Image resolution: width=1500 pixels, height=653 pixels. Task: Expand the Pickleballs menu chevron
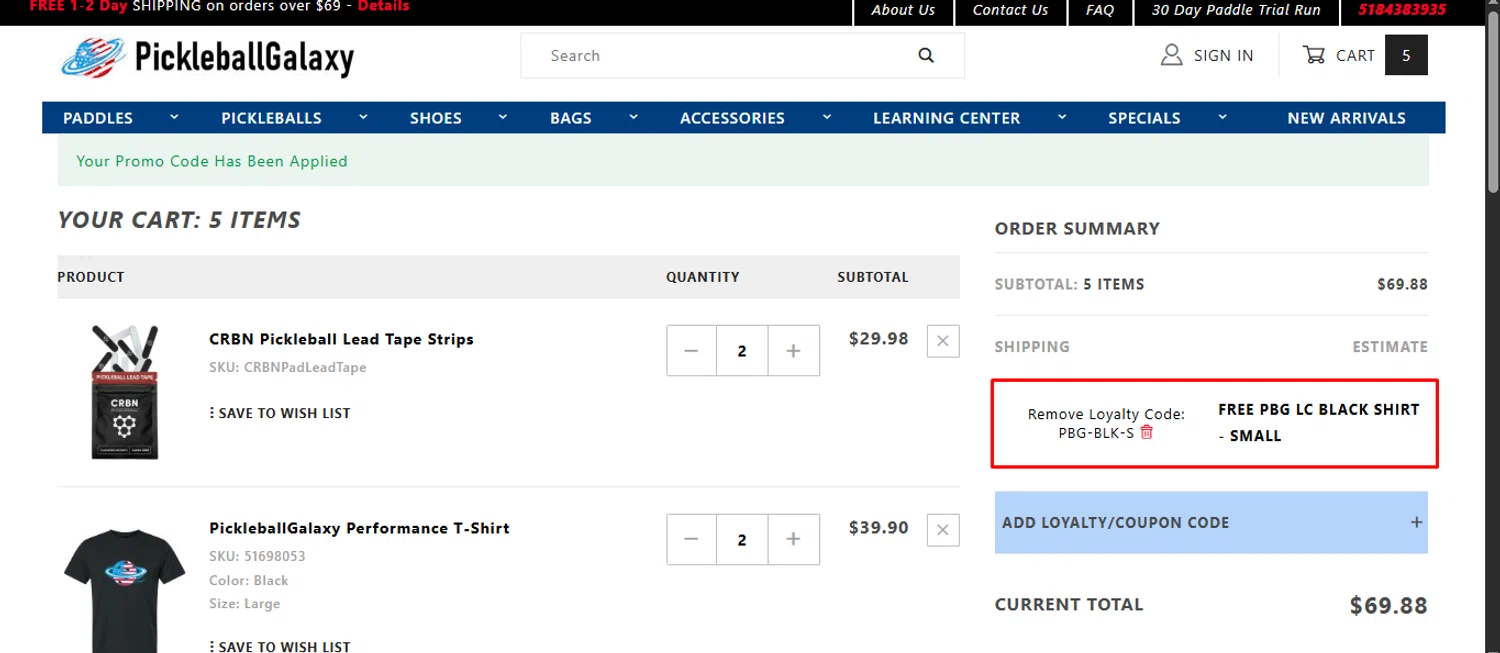363,117
